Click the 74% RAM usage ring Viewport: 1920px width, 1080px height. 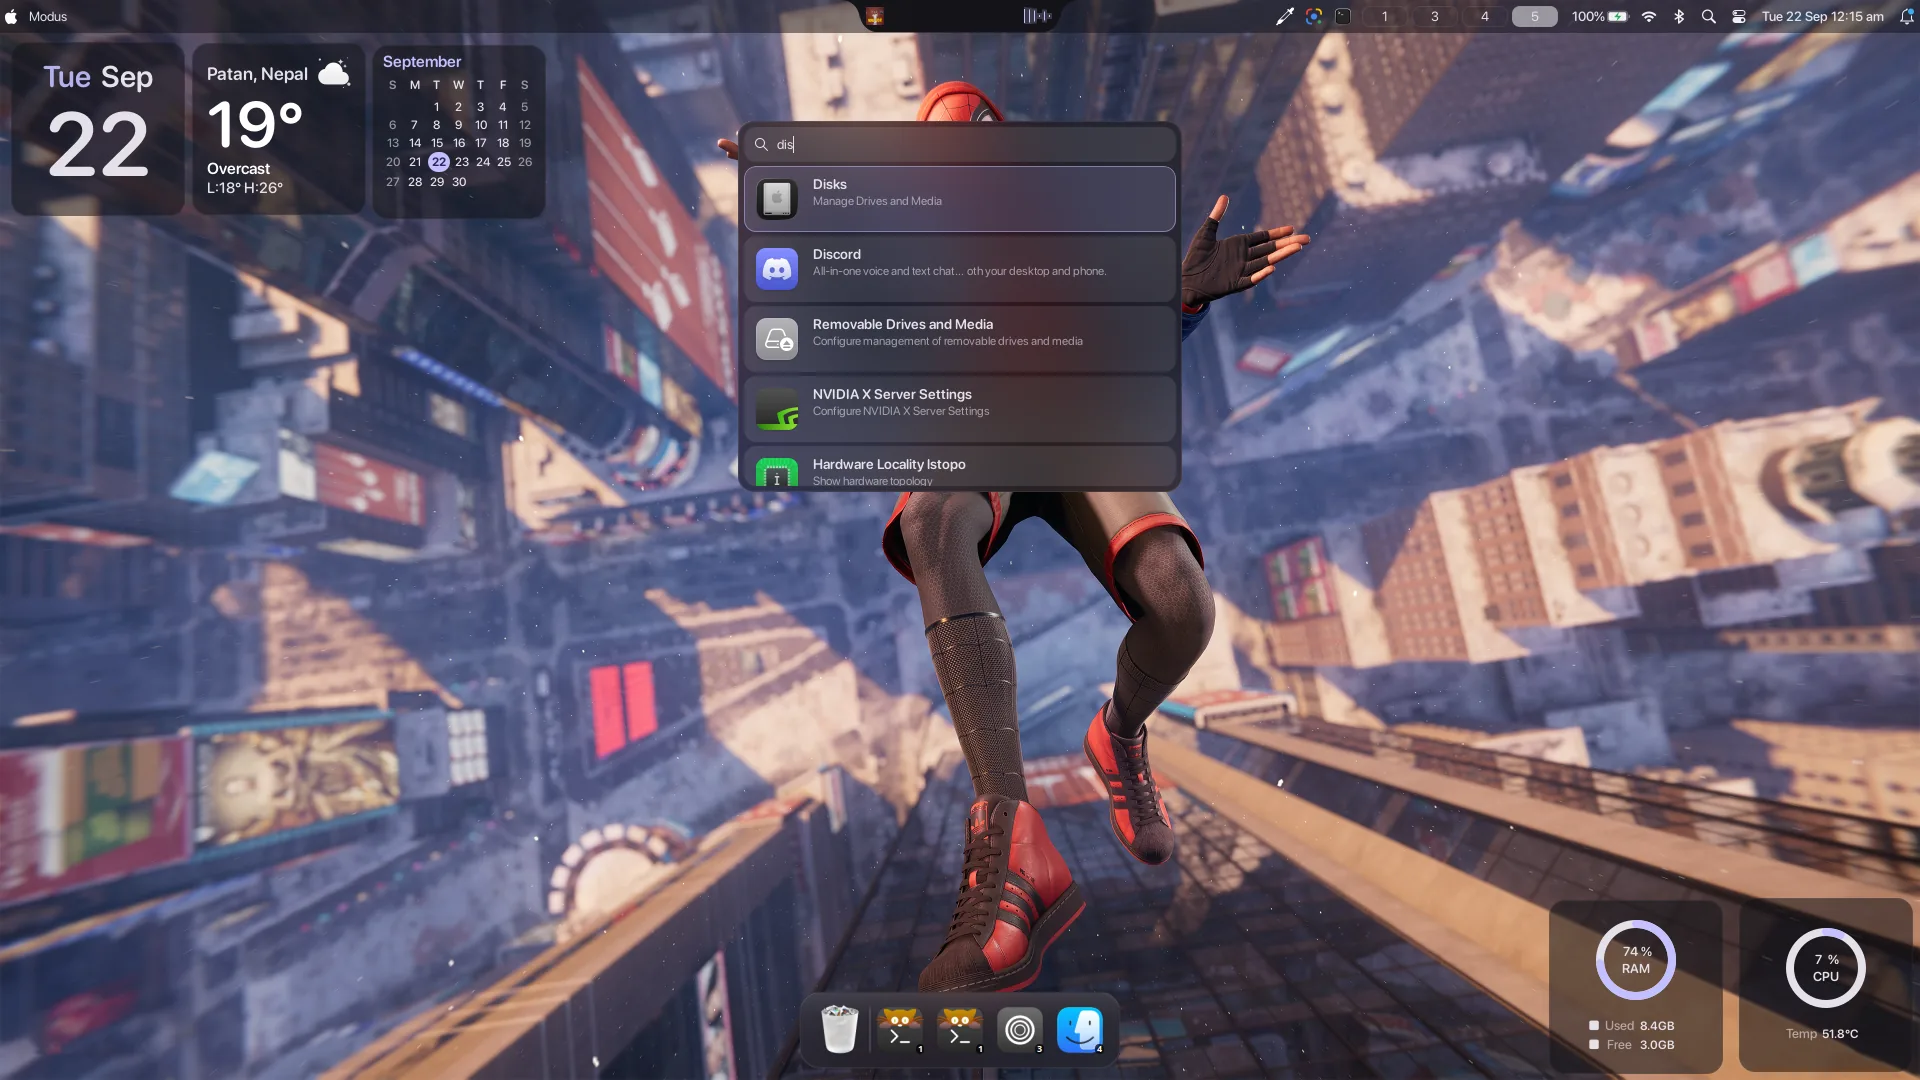click(1636, 960)
